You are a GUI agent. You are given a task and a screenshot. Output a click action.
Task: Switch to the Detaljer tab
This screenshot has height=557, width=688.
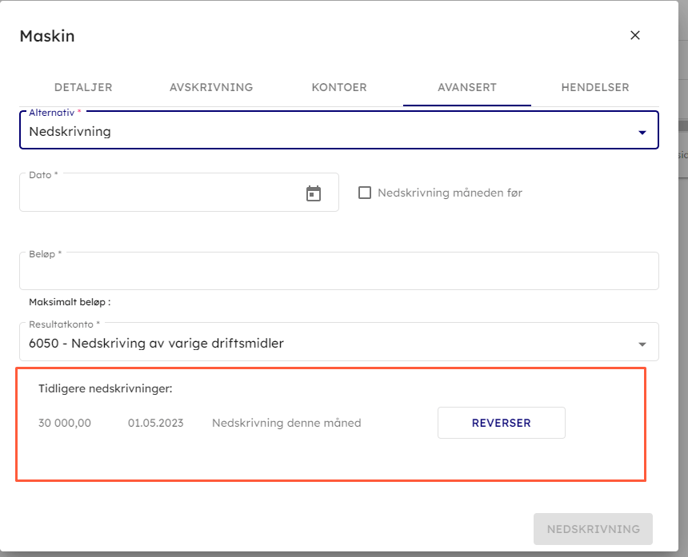(85, 87)
